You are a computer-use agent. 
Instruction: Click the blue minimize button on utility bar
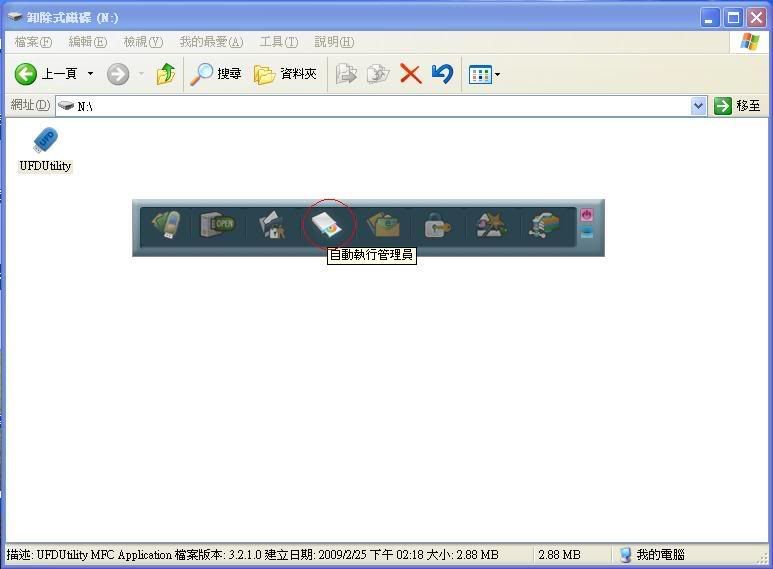[586, 233]
